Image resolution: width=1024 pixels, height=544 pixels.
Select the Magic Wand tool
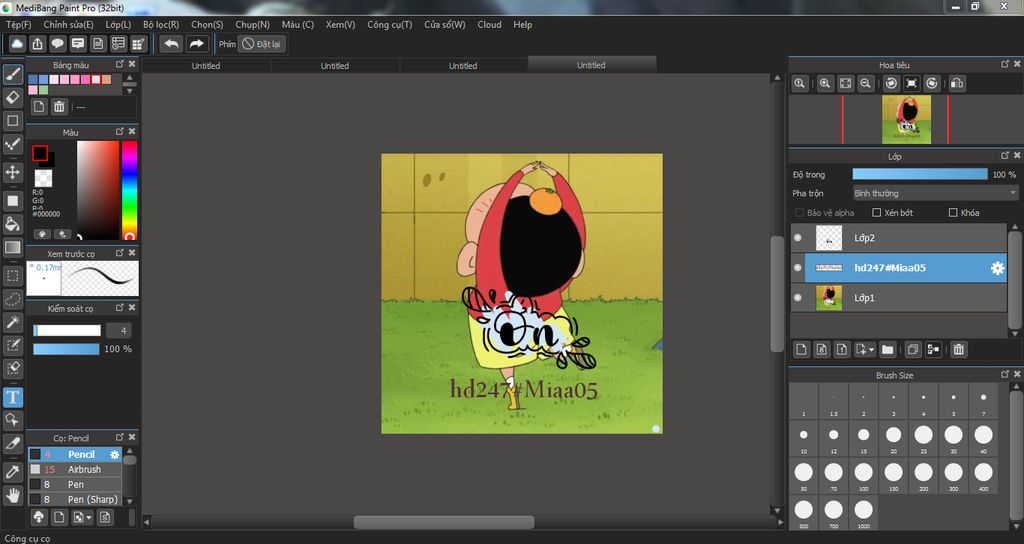pos(12,322)
